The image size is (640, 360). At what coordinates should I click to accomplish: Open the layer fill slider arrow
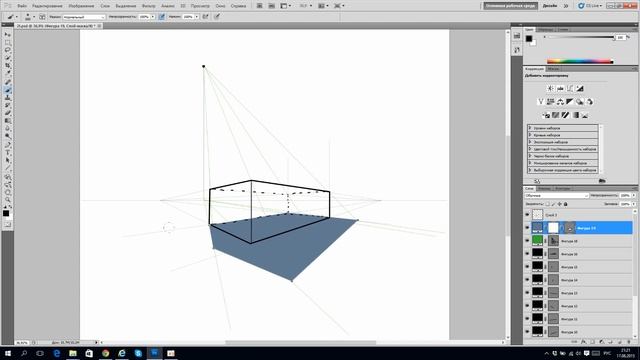point(633,204)
